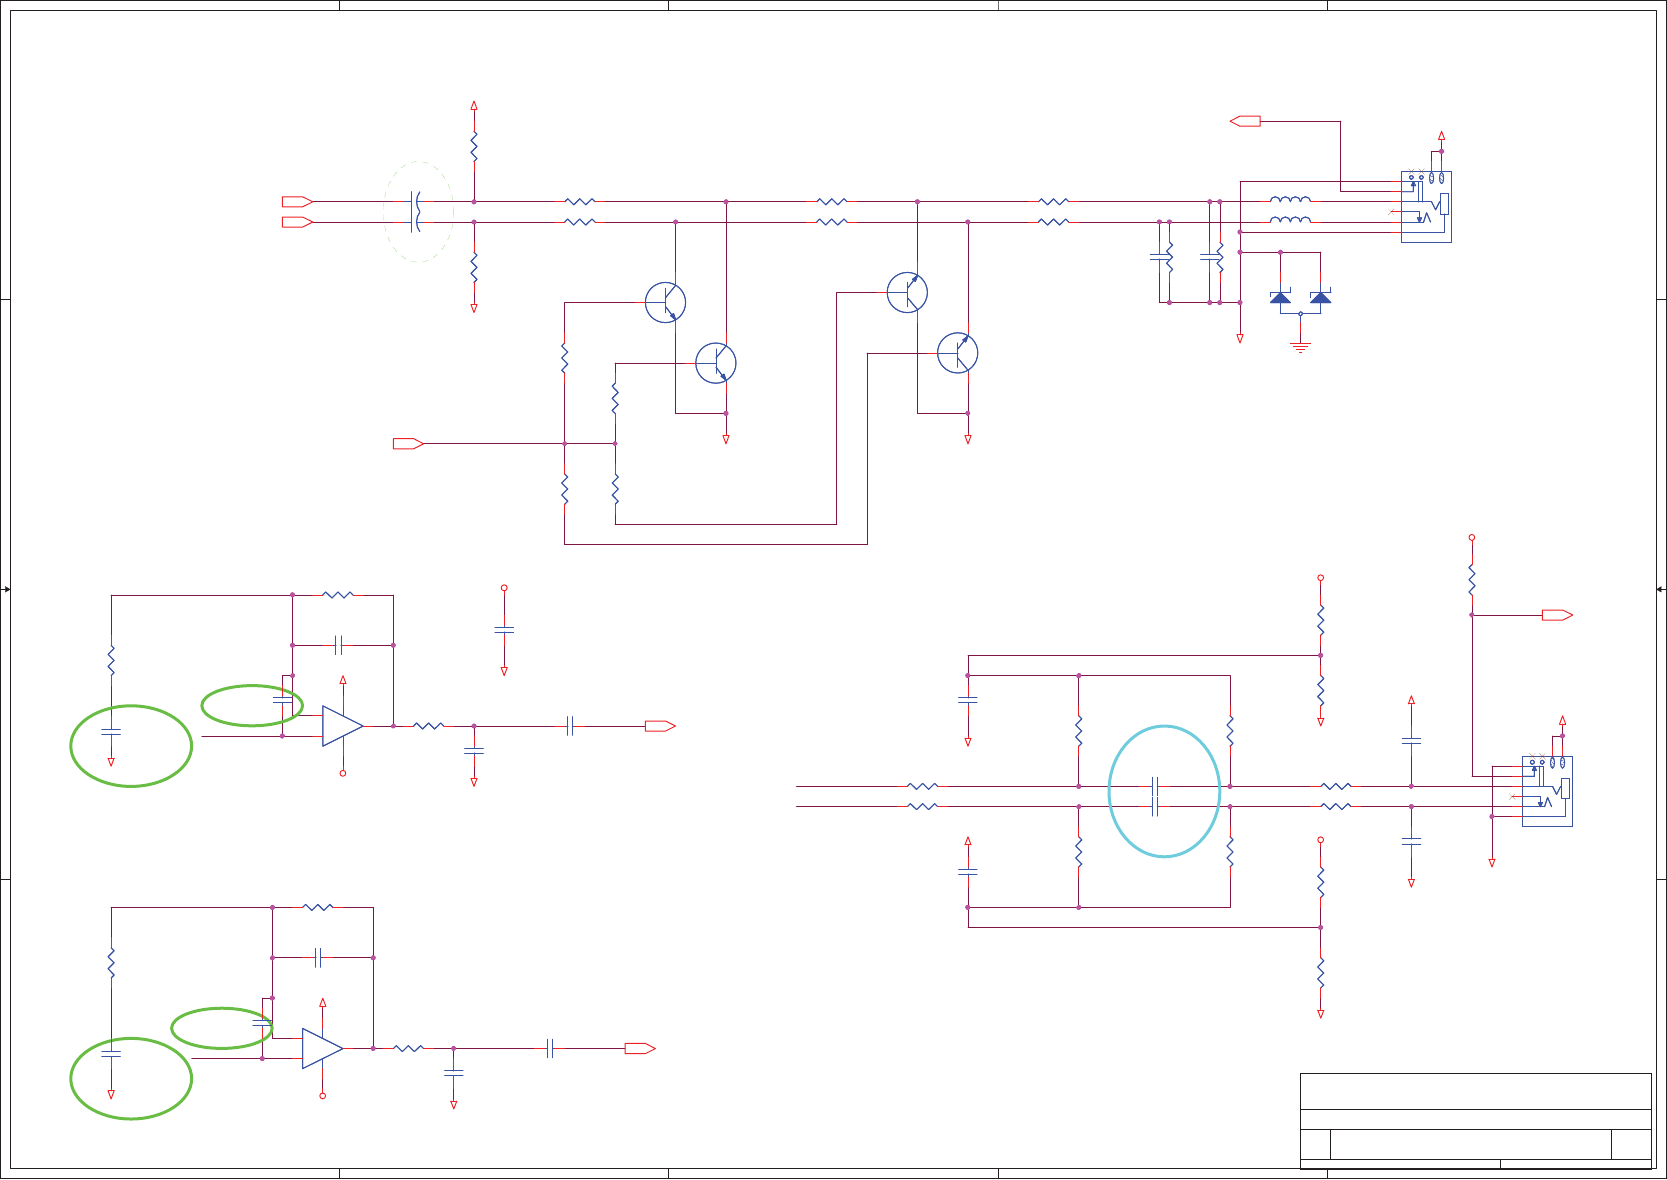Click the port feeding the transistor base resistors
Viewport: 1667px width, 1180px height.
408,443
